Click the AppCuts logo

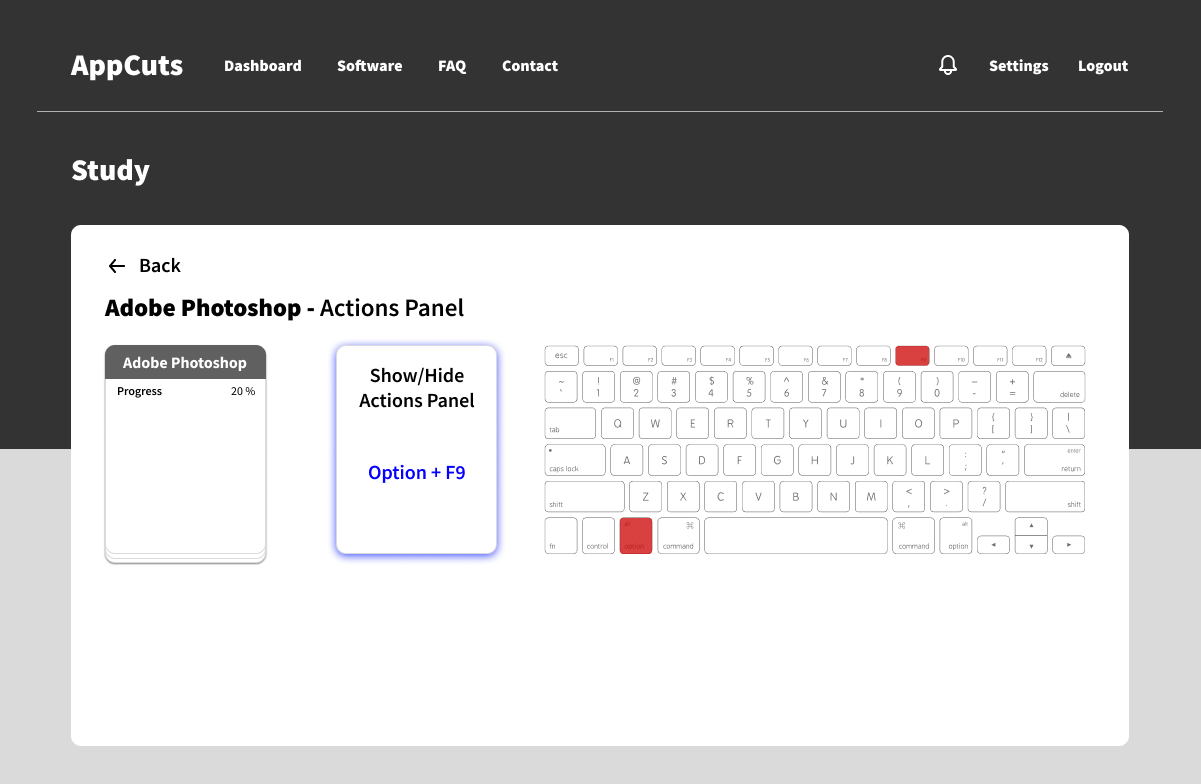[127, 66]
